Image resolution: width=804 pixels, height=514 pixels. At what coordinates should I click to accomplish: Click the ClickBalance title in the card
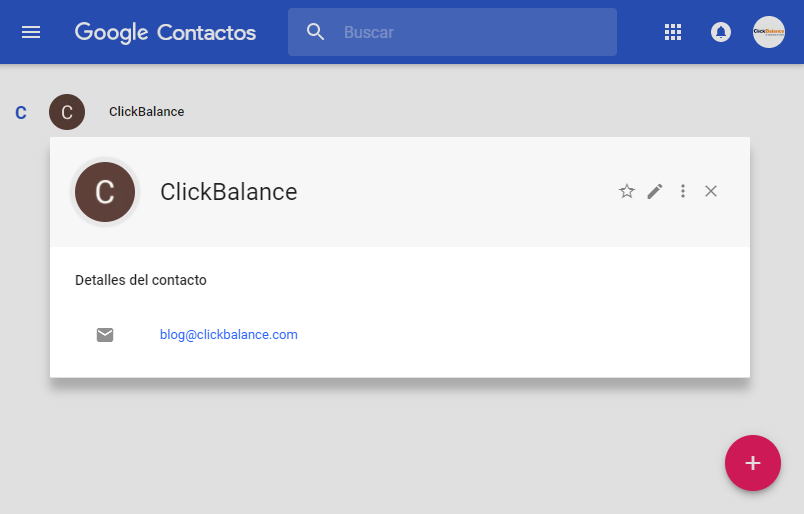(229, 192)
